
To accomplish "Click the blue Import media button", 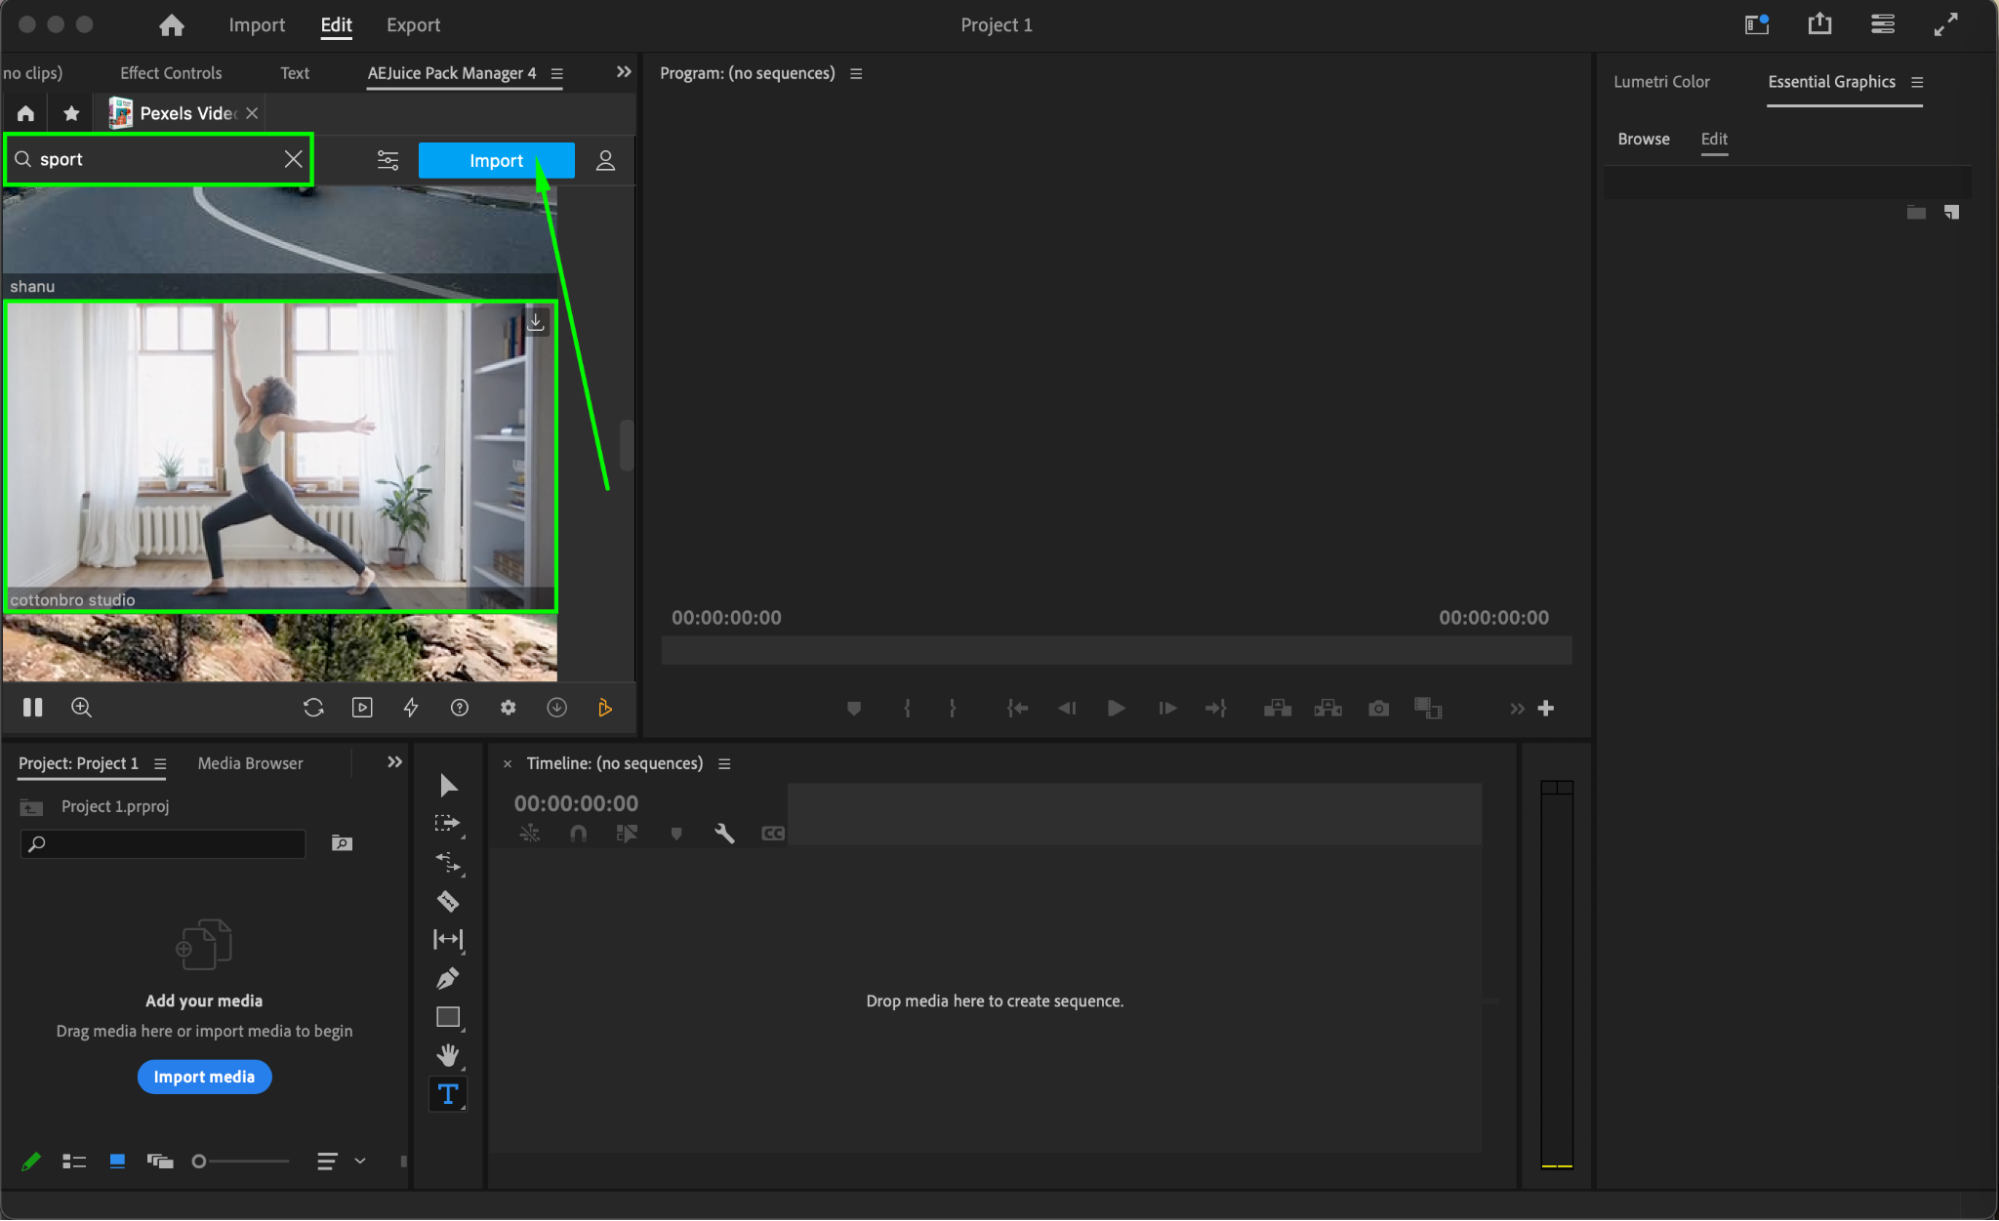I will [x=204, y=1076].
